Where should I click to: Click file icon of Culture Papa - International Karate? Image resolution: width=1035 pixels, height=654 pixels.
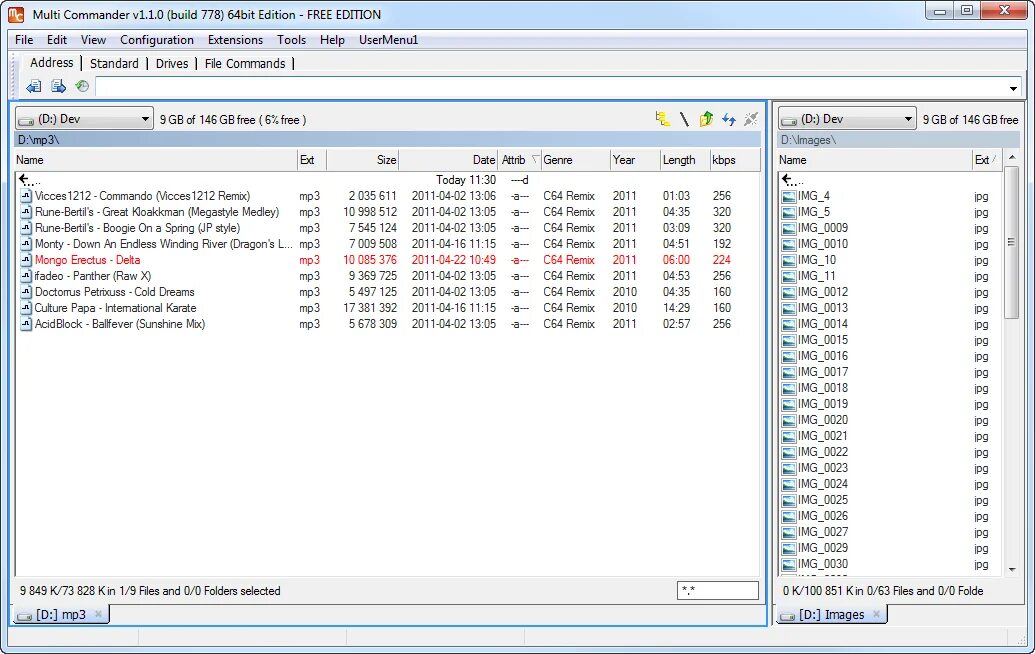point(26,308)
